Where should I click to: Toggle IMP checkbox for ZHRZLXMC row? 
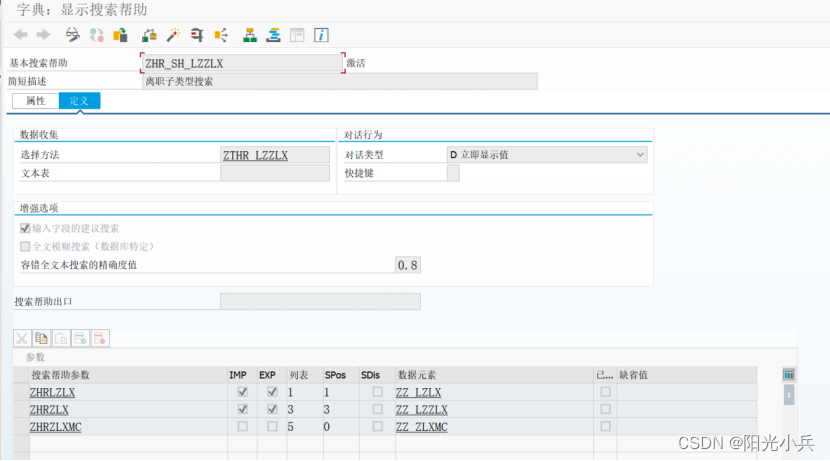tap(242, 426)
